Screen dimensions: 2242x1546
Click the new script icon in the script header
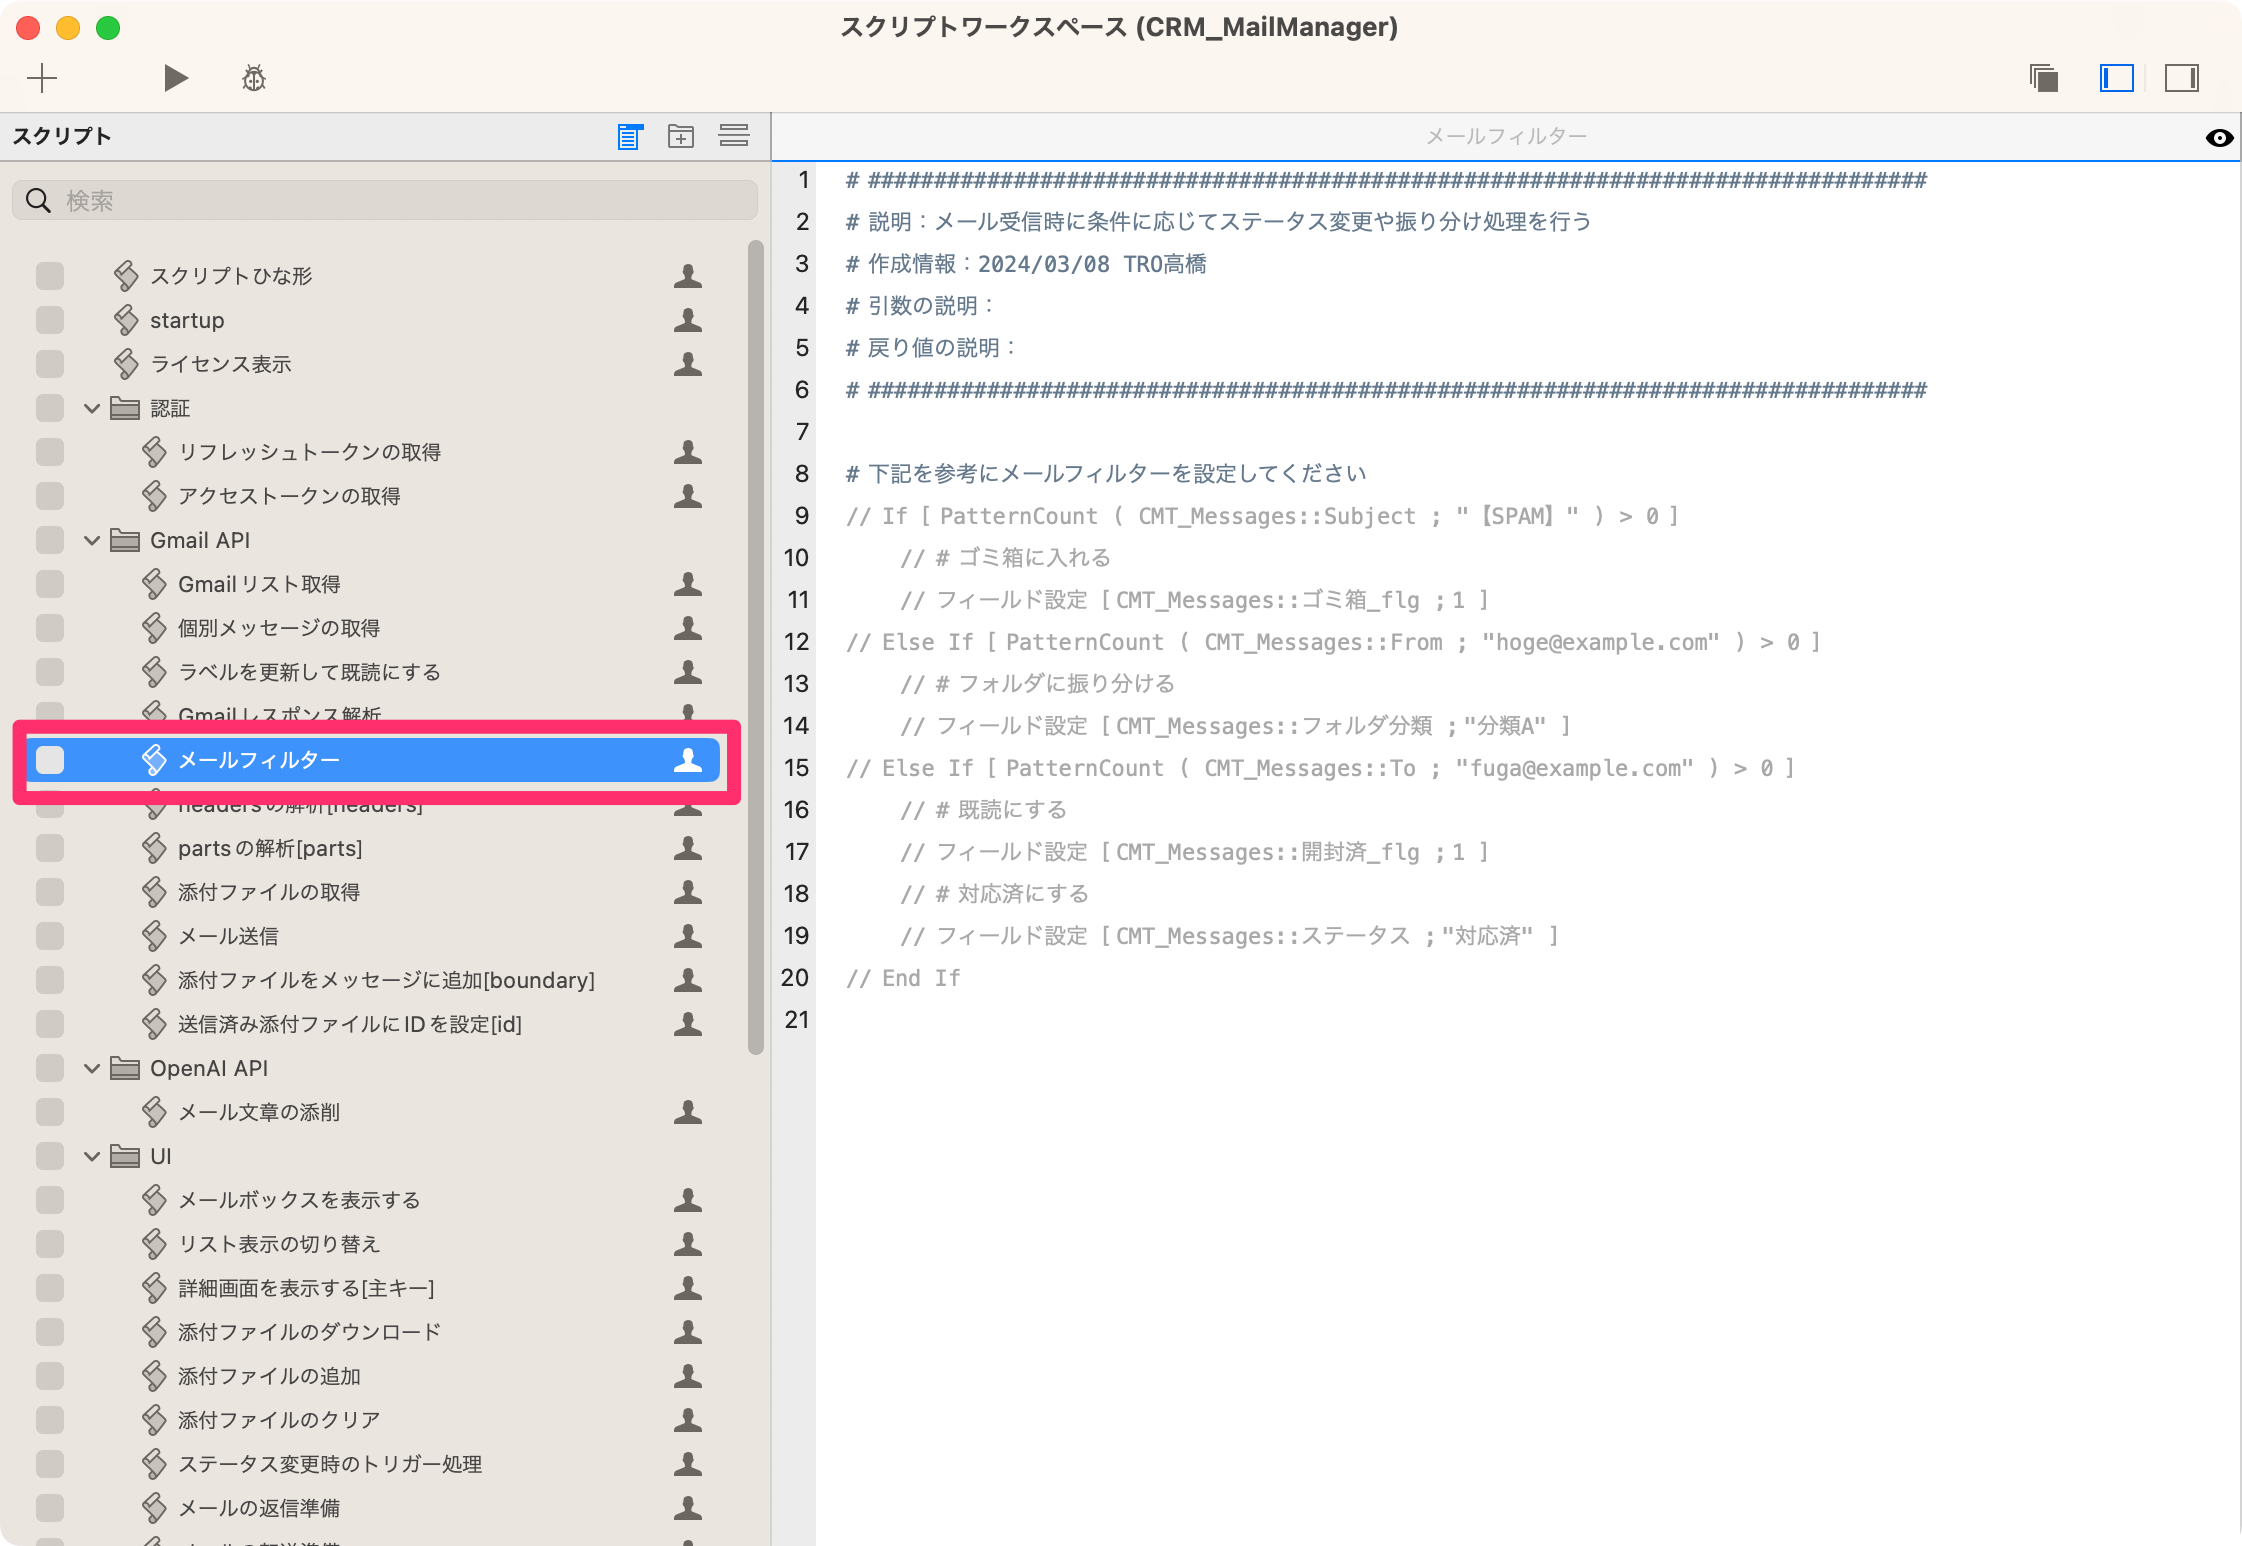(x=630, y=136)
